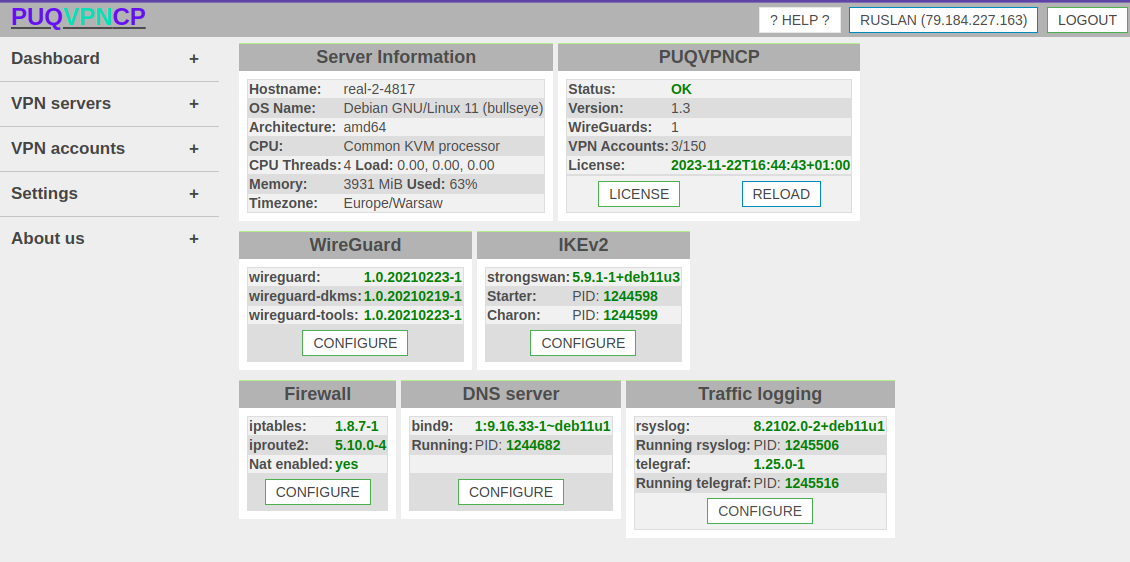Click the green OK status value
1130x562 pixels.
(681, 89)
